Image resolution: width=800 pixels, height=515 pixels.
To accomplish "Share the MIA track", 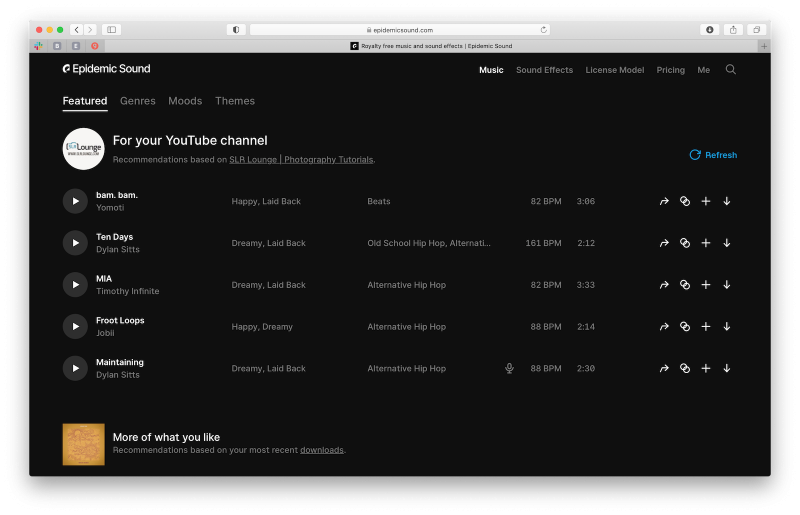I will [x=664, y=285].
